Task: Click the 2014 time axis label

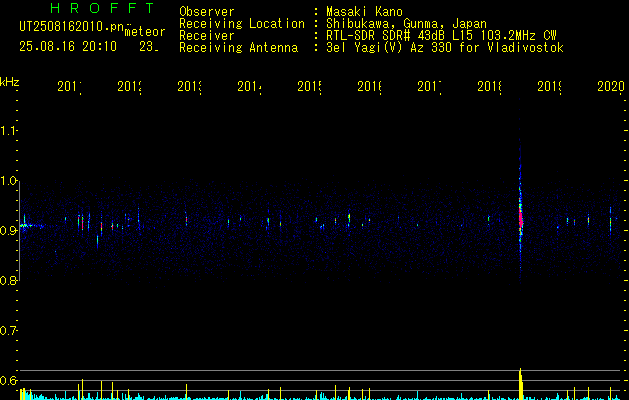Action: [x=250, y=86]
